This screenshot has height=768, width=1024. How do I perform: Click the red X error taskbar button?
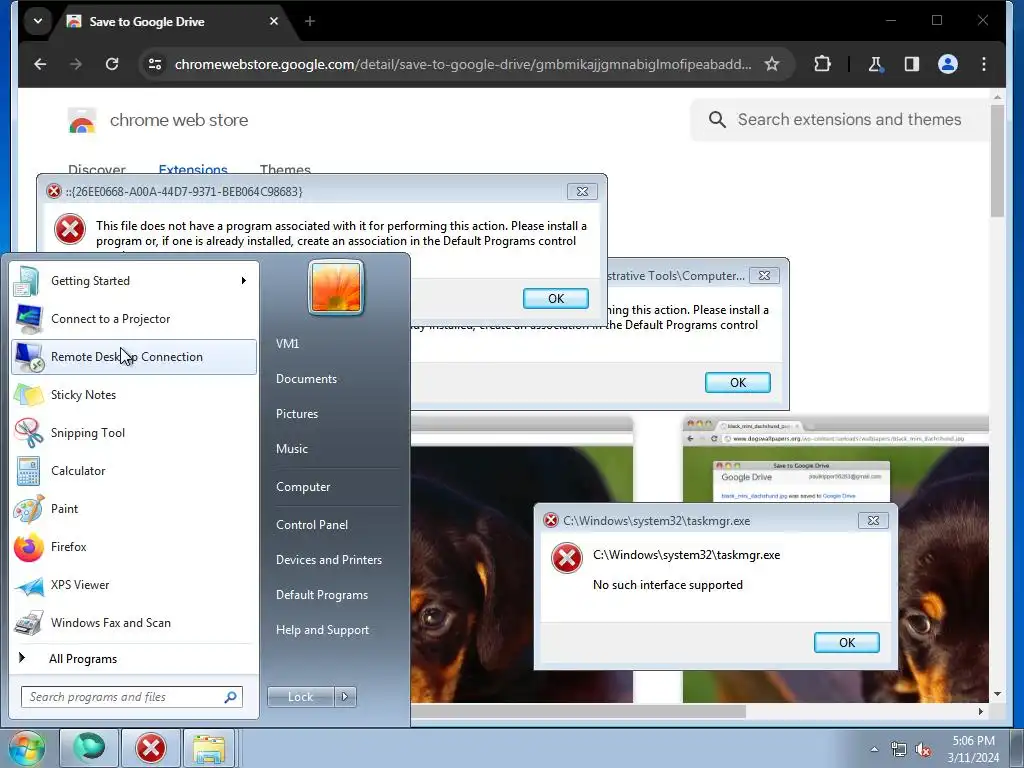151,748
